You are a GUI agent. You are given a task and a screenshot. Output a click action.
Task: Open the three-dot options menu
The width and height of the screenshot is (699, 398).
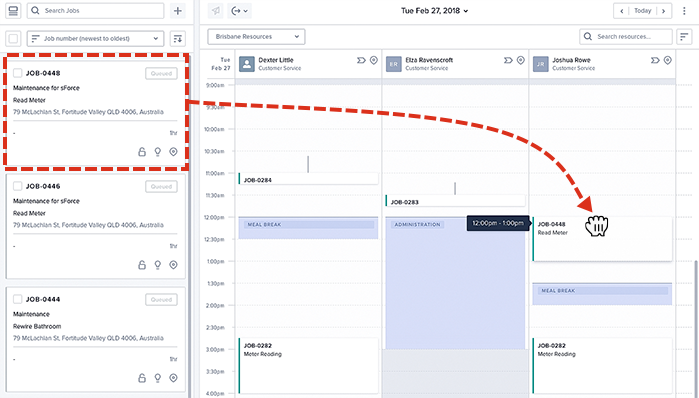(684, 11)
